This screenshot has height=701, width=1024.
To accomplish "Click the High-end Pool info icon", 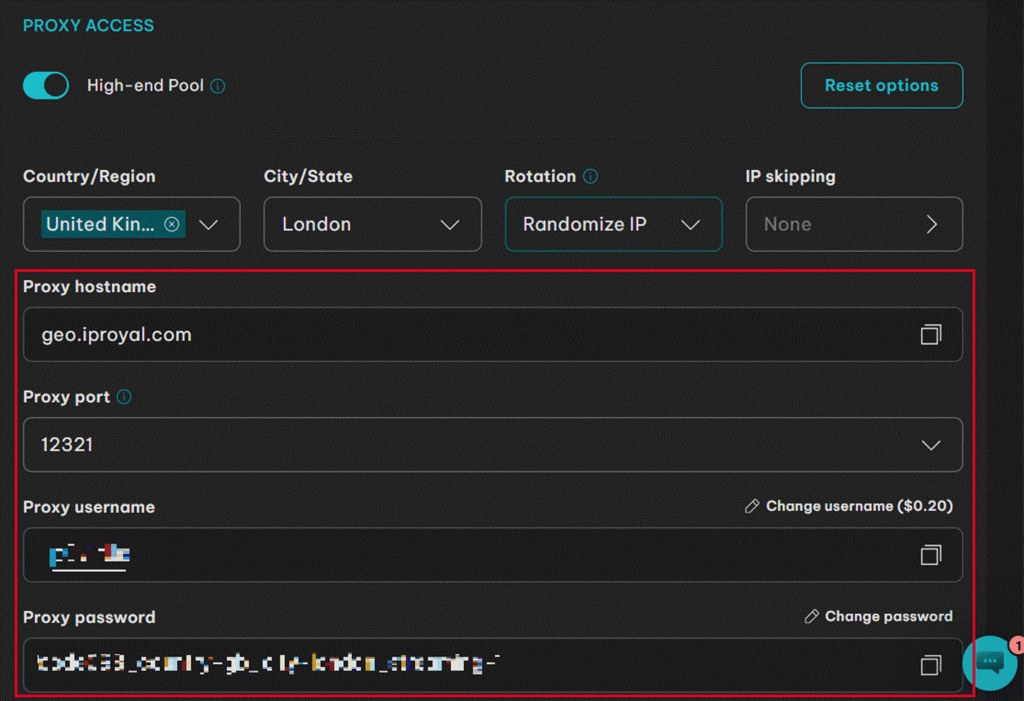I will pos(218,86).
